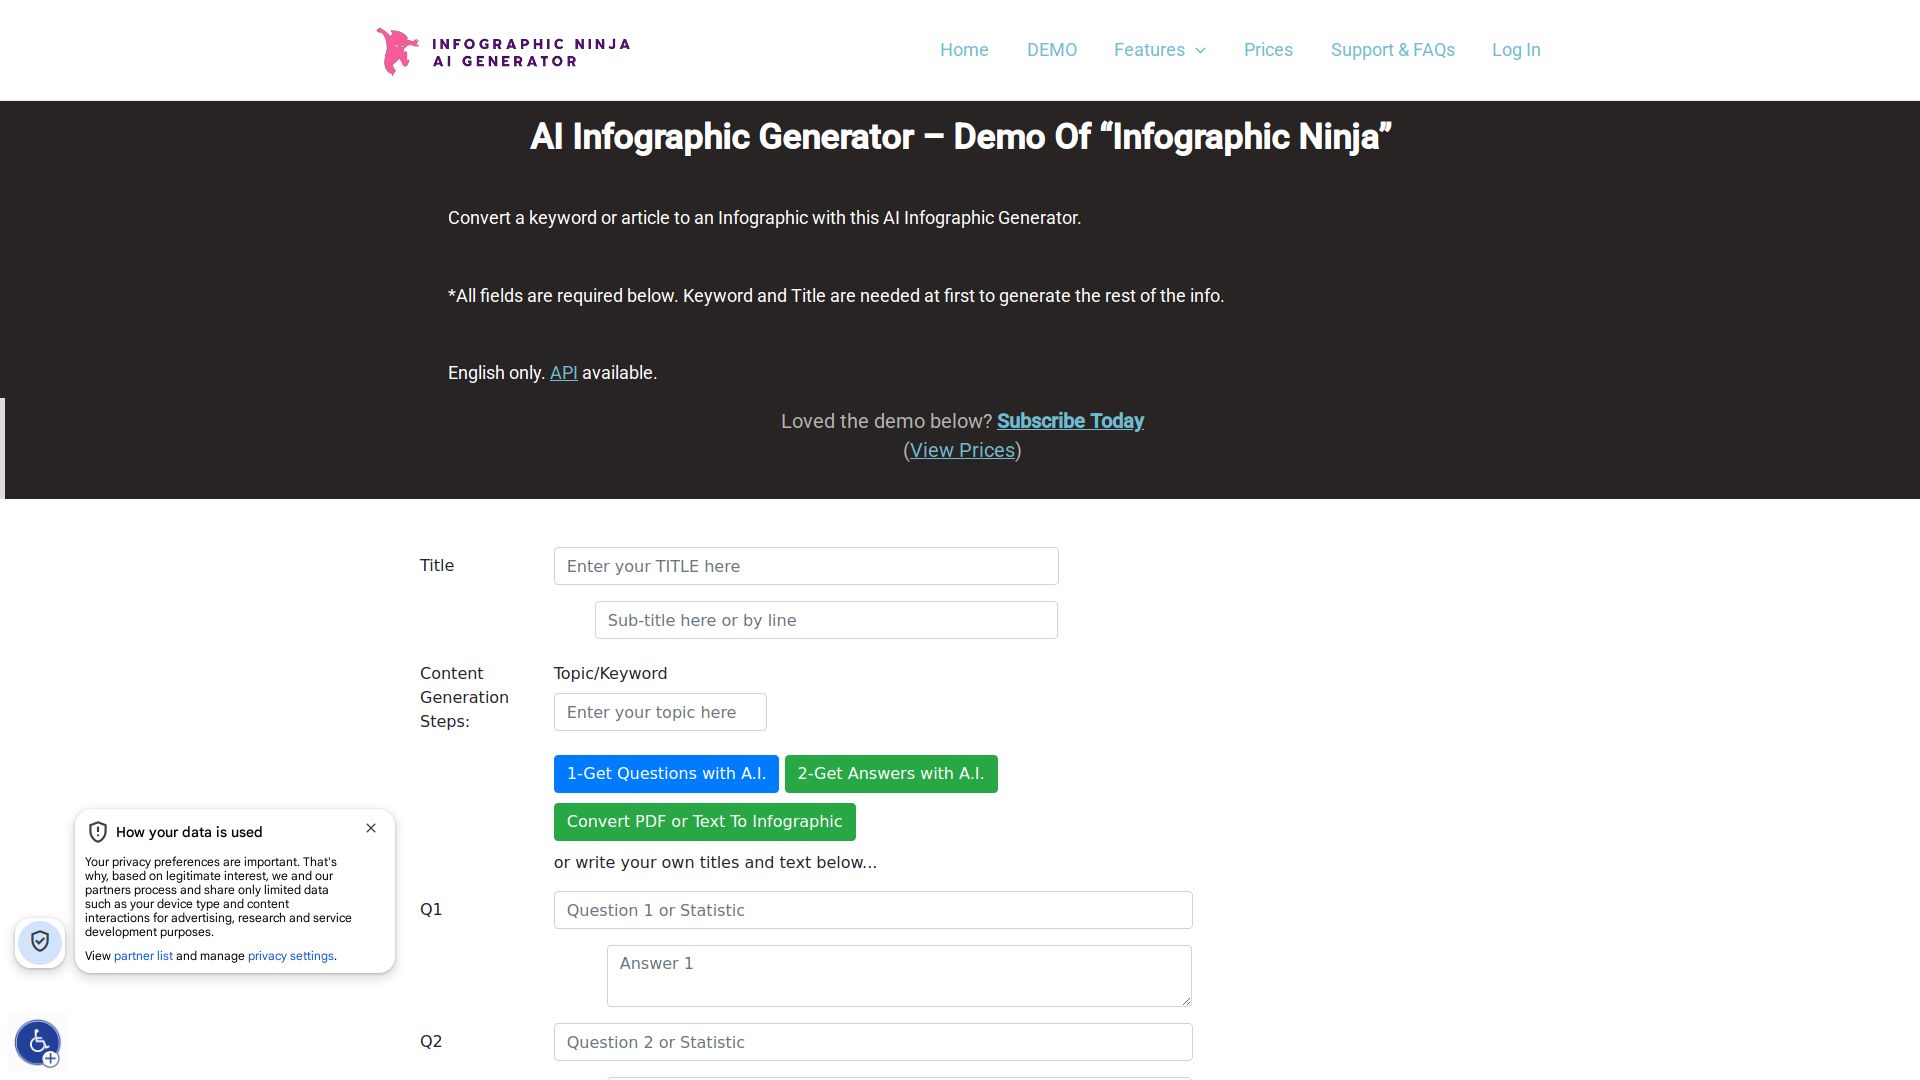Click 2-Get Answers with A.I. button

[891, 774]
